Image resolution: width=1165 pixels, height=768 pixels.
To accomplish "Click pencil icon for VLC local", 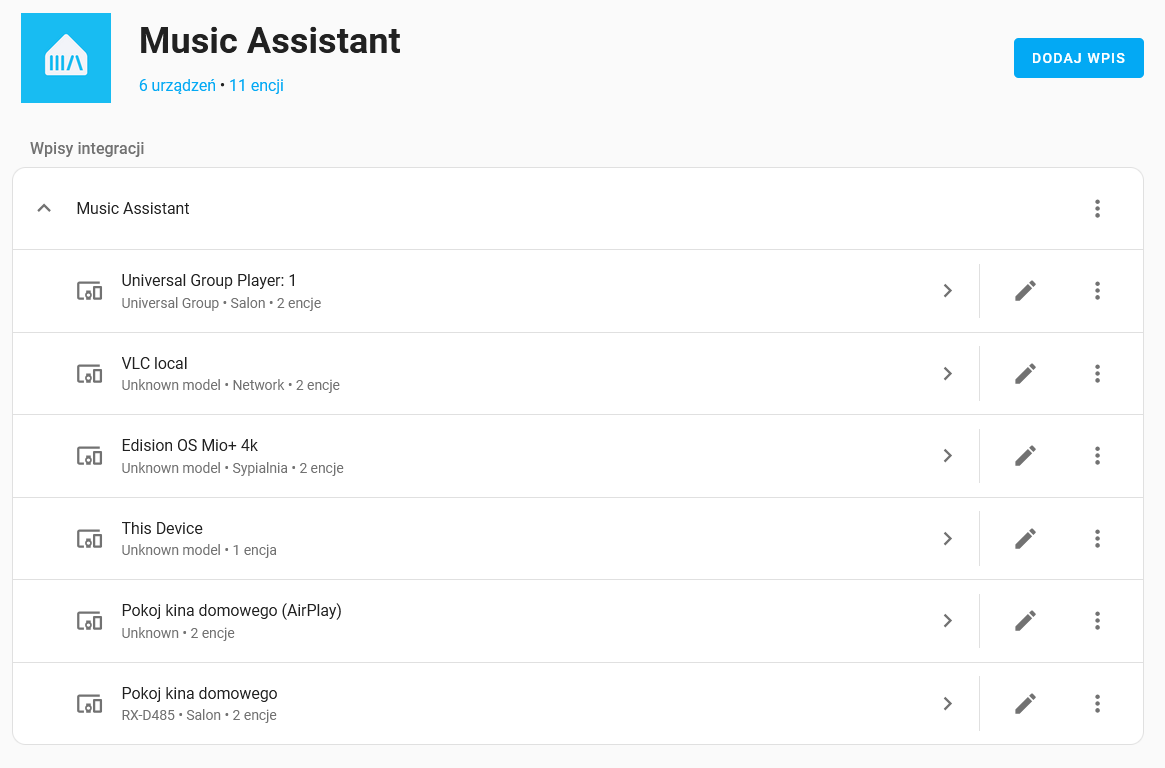I will [x=1025, y=374].
